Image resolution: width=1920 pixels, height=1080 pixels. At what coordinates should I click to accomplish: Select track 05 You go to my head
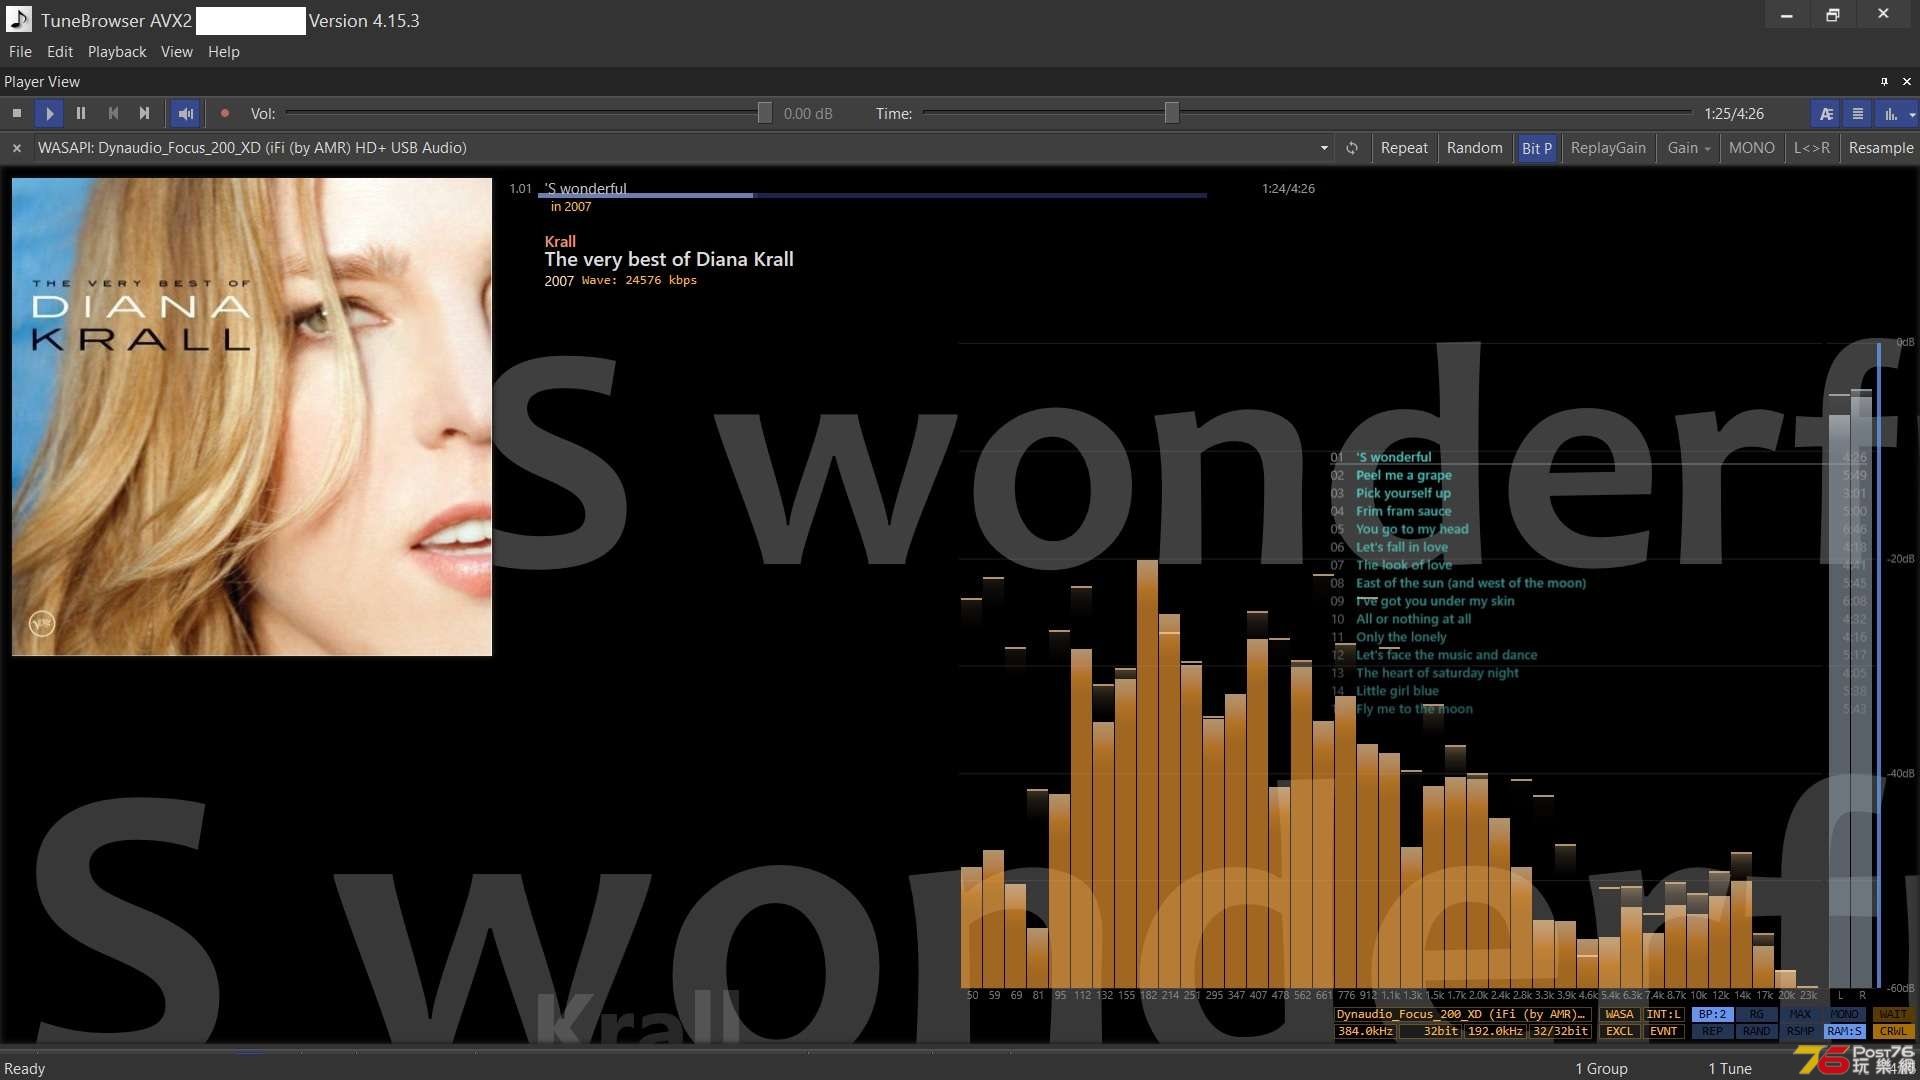1412,529
